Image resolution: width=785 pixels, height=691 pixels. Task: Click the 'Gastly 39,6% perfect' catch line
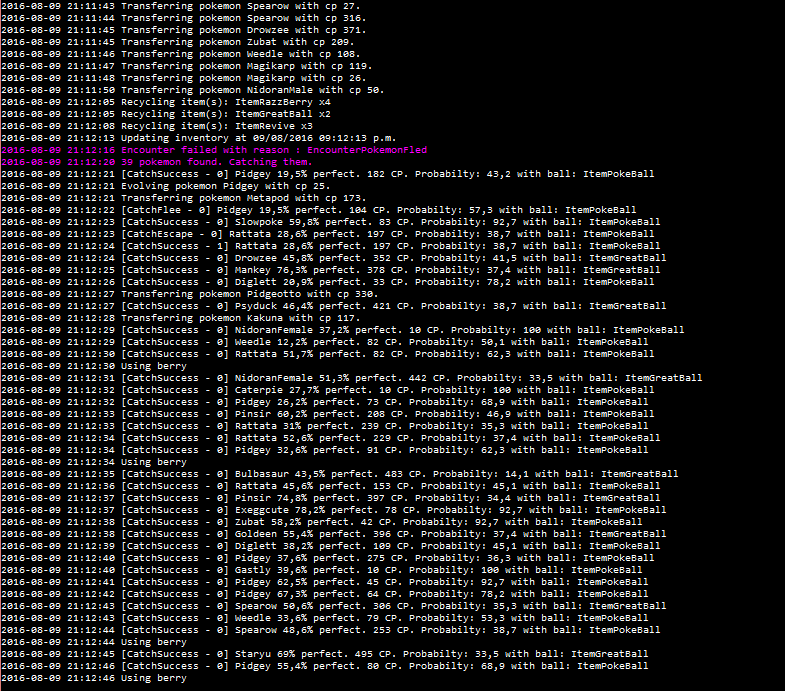[x=321, y=570]
